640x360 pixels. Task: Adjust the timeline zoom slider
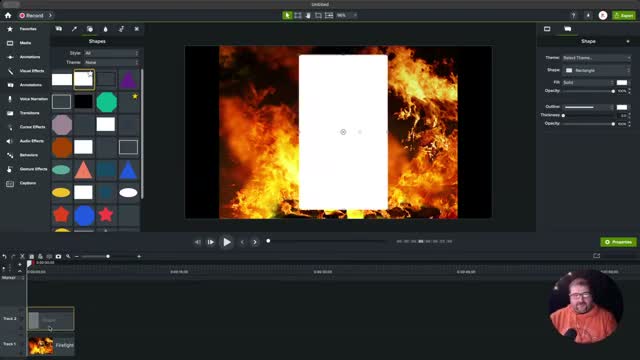108,256
